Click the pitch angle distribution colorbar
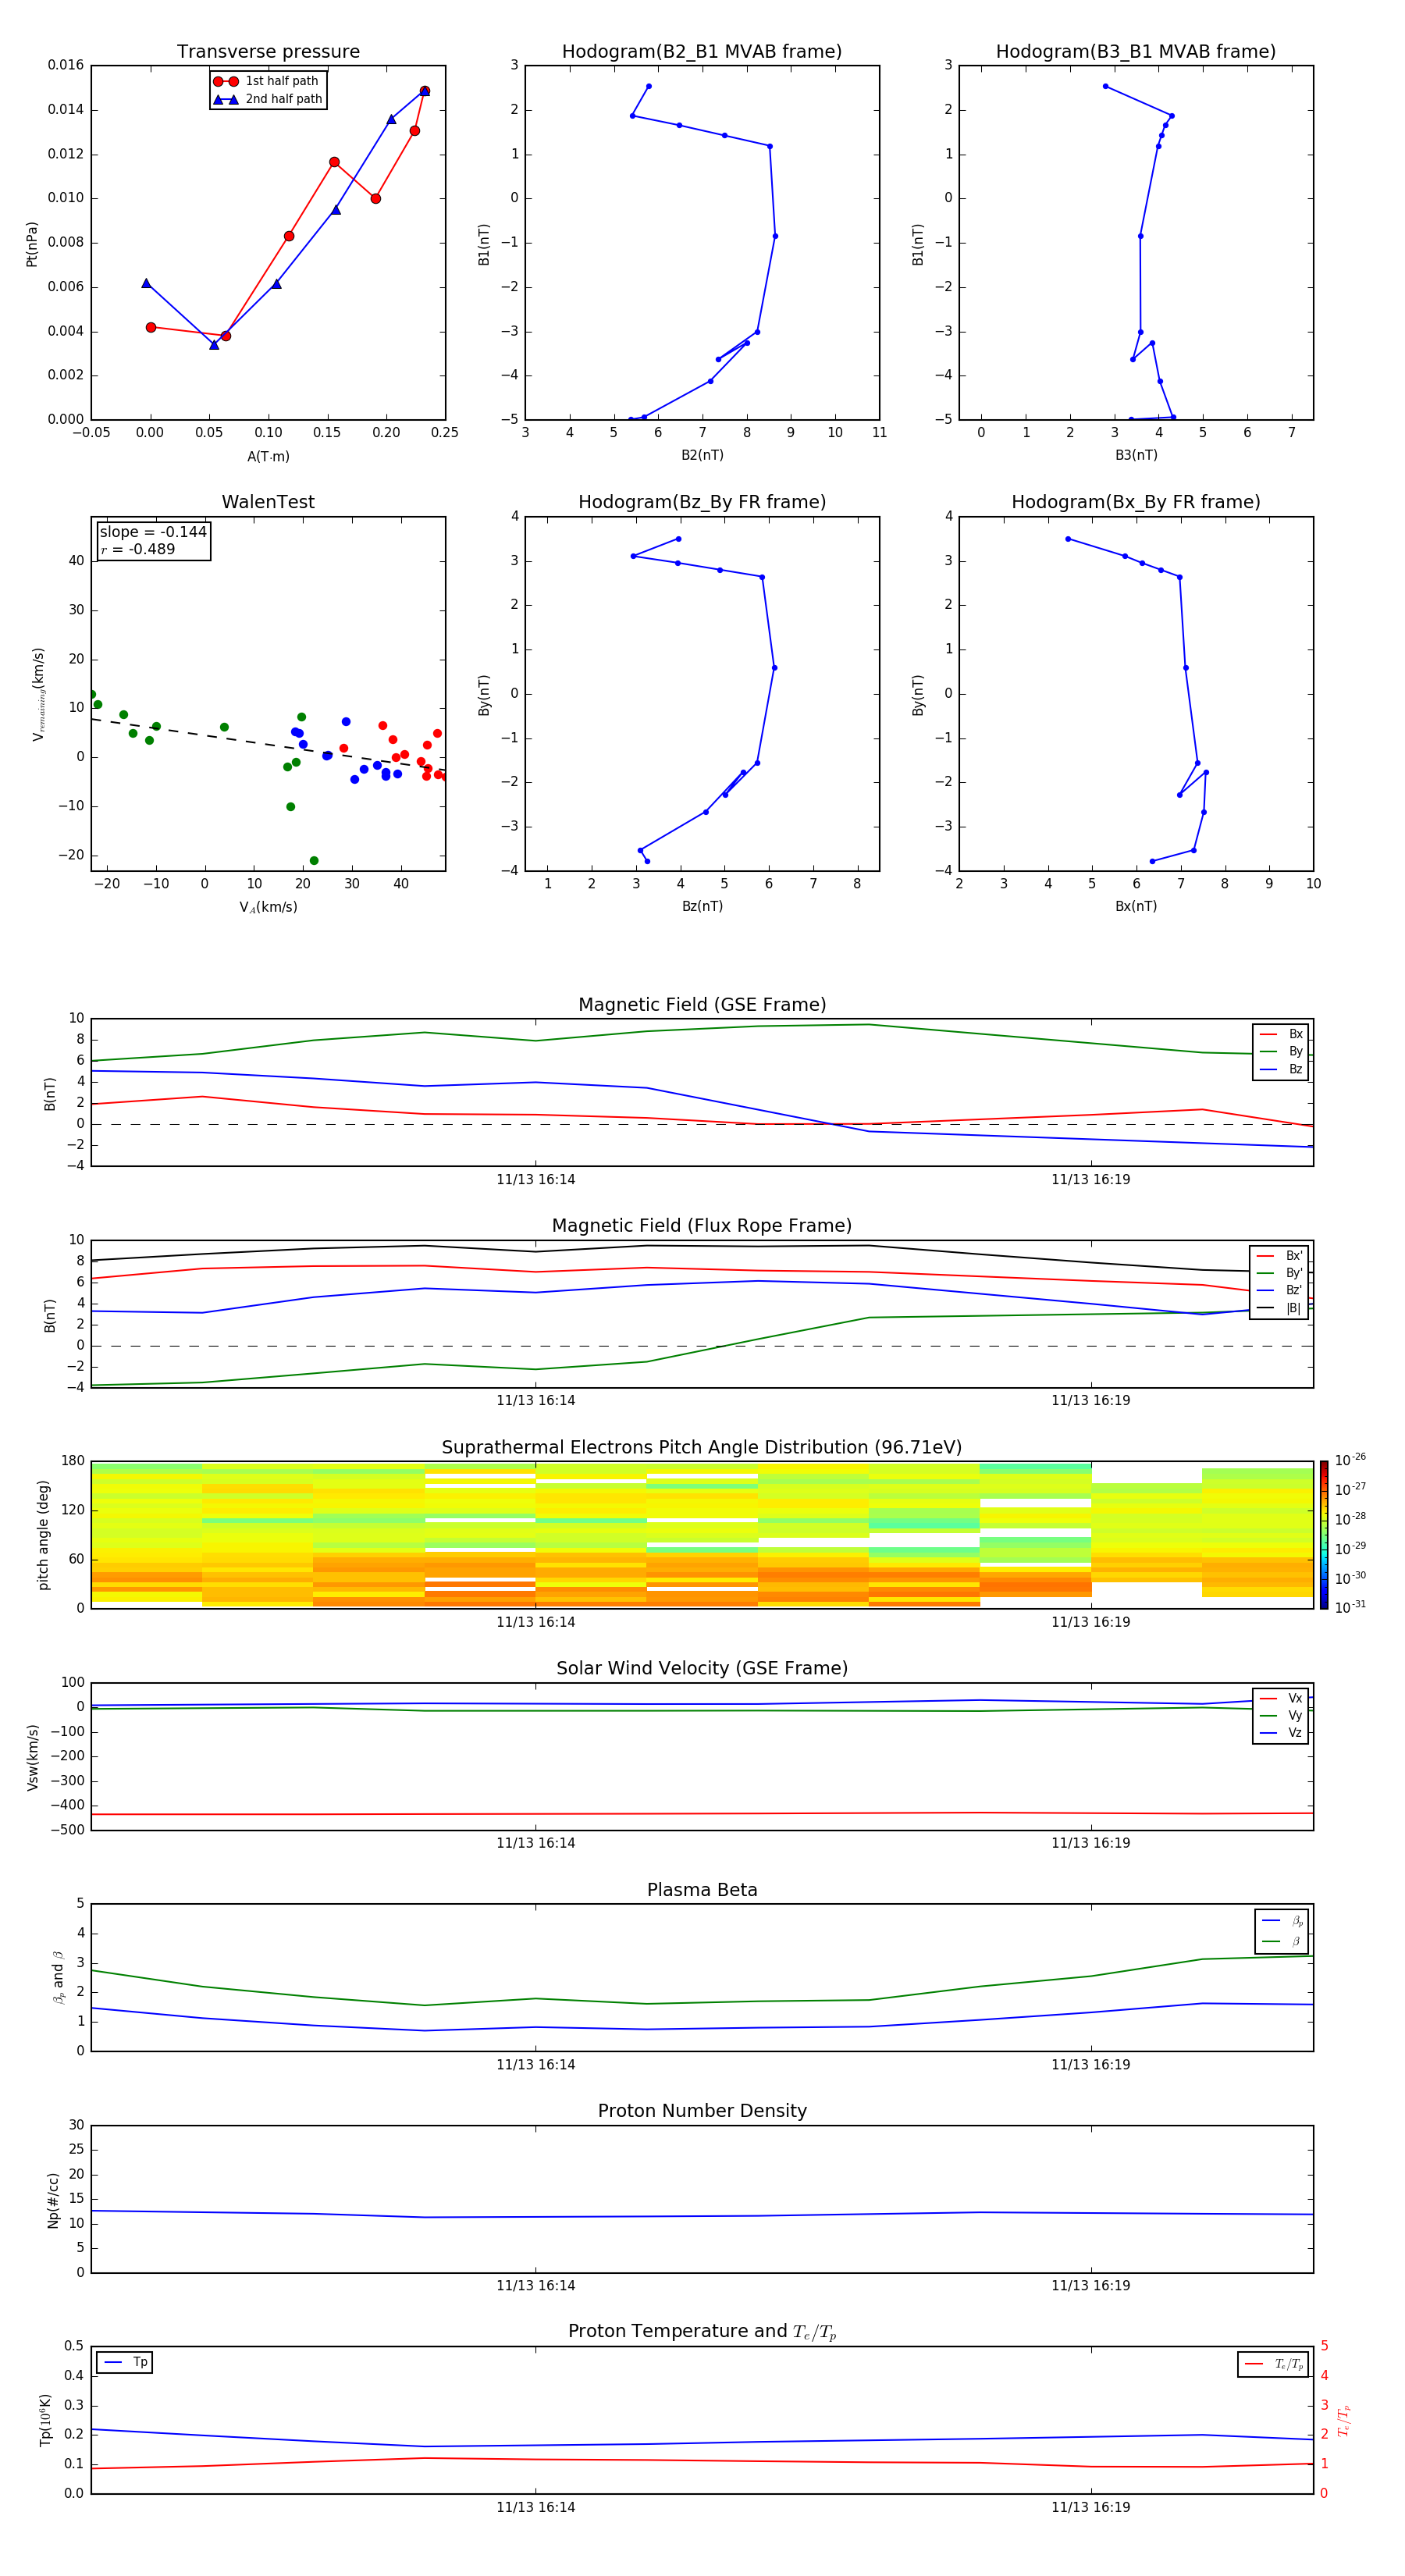The width and height of the screenshot is (1405, 2576). [1323, 1534]
